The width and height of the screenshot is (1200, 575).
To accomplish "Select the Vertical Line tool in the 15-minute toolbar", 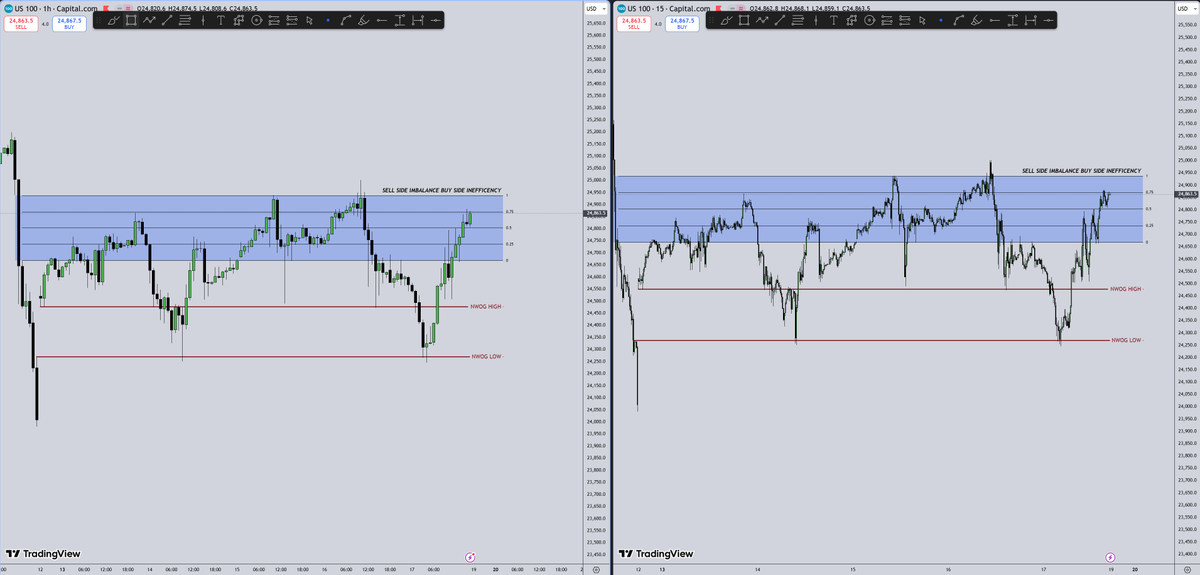I will (816, 20).
